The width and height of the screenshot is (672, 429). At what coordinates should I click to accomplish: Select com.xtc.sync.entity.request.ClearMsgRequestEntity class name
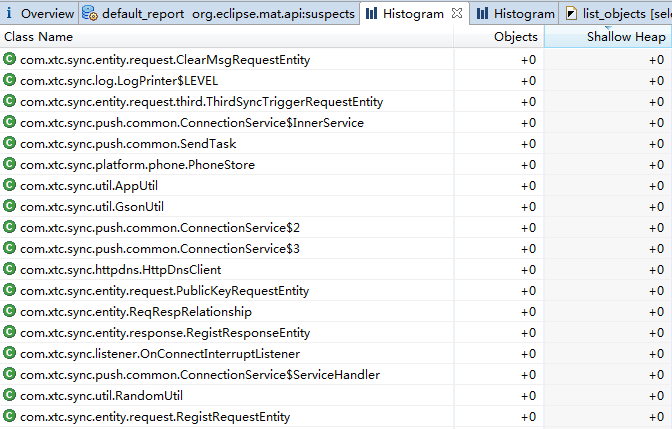[165, 60]
